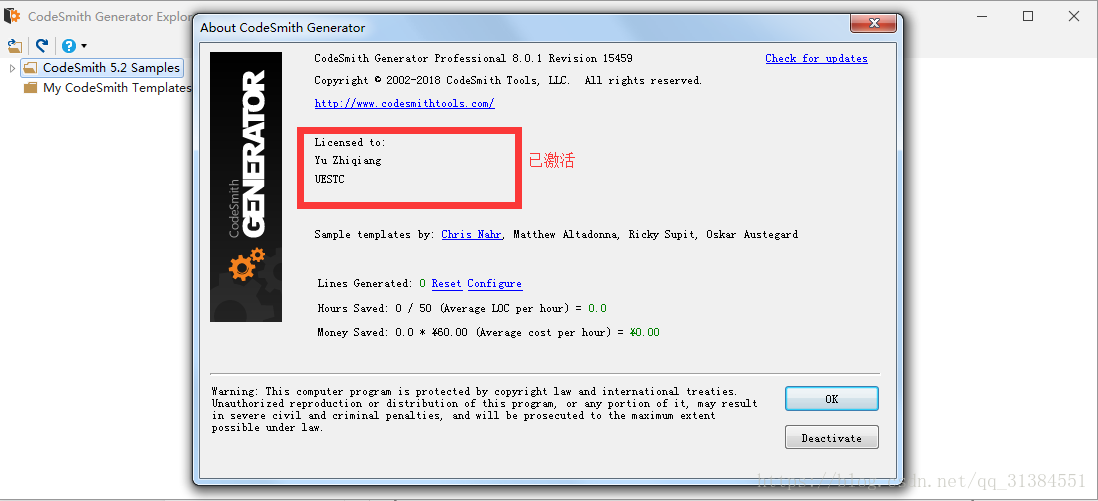Click folder icon beside CodeSmith 5.2 Samples

tap(30, 68)
